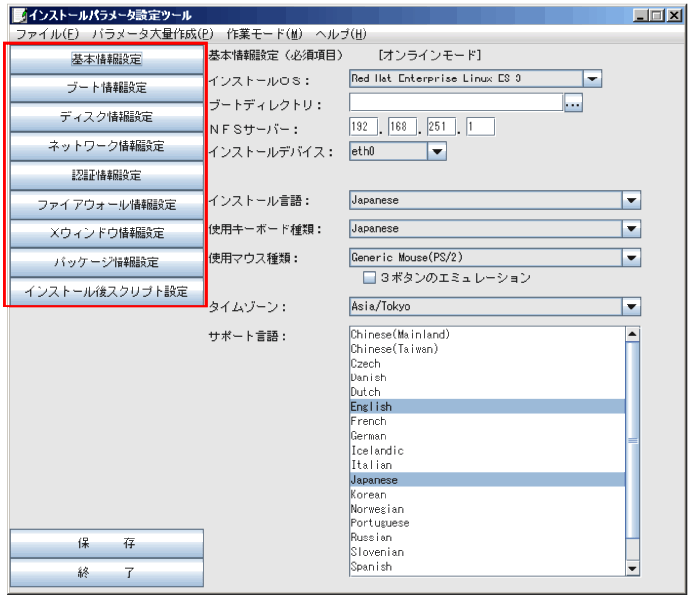The image size is (689, 598).
Task: Open the インストールデバイス eth0 dropdown
Action: [436, 151]
